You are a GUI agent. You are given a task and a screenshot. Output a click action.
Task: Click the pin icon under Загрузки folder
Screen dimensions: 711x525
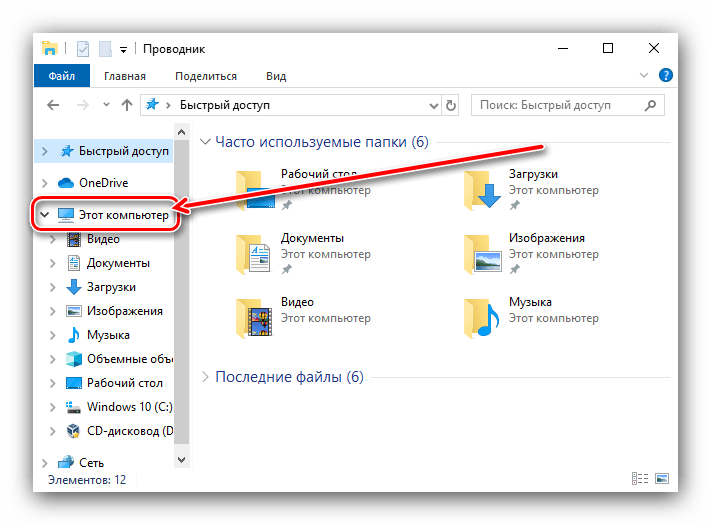[514, 205]
